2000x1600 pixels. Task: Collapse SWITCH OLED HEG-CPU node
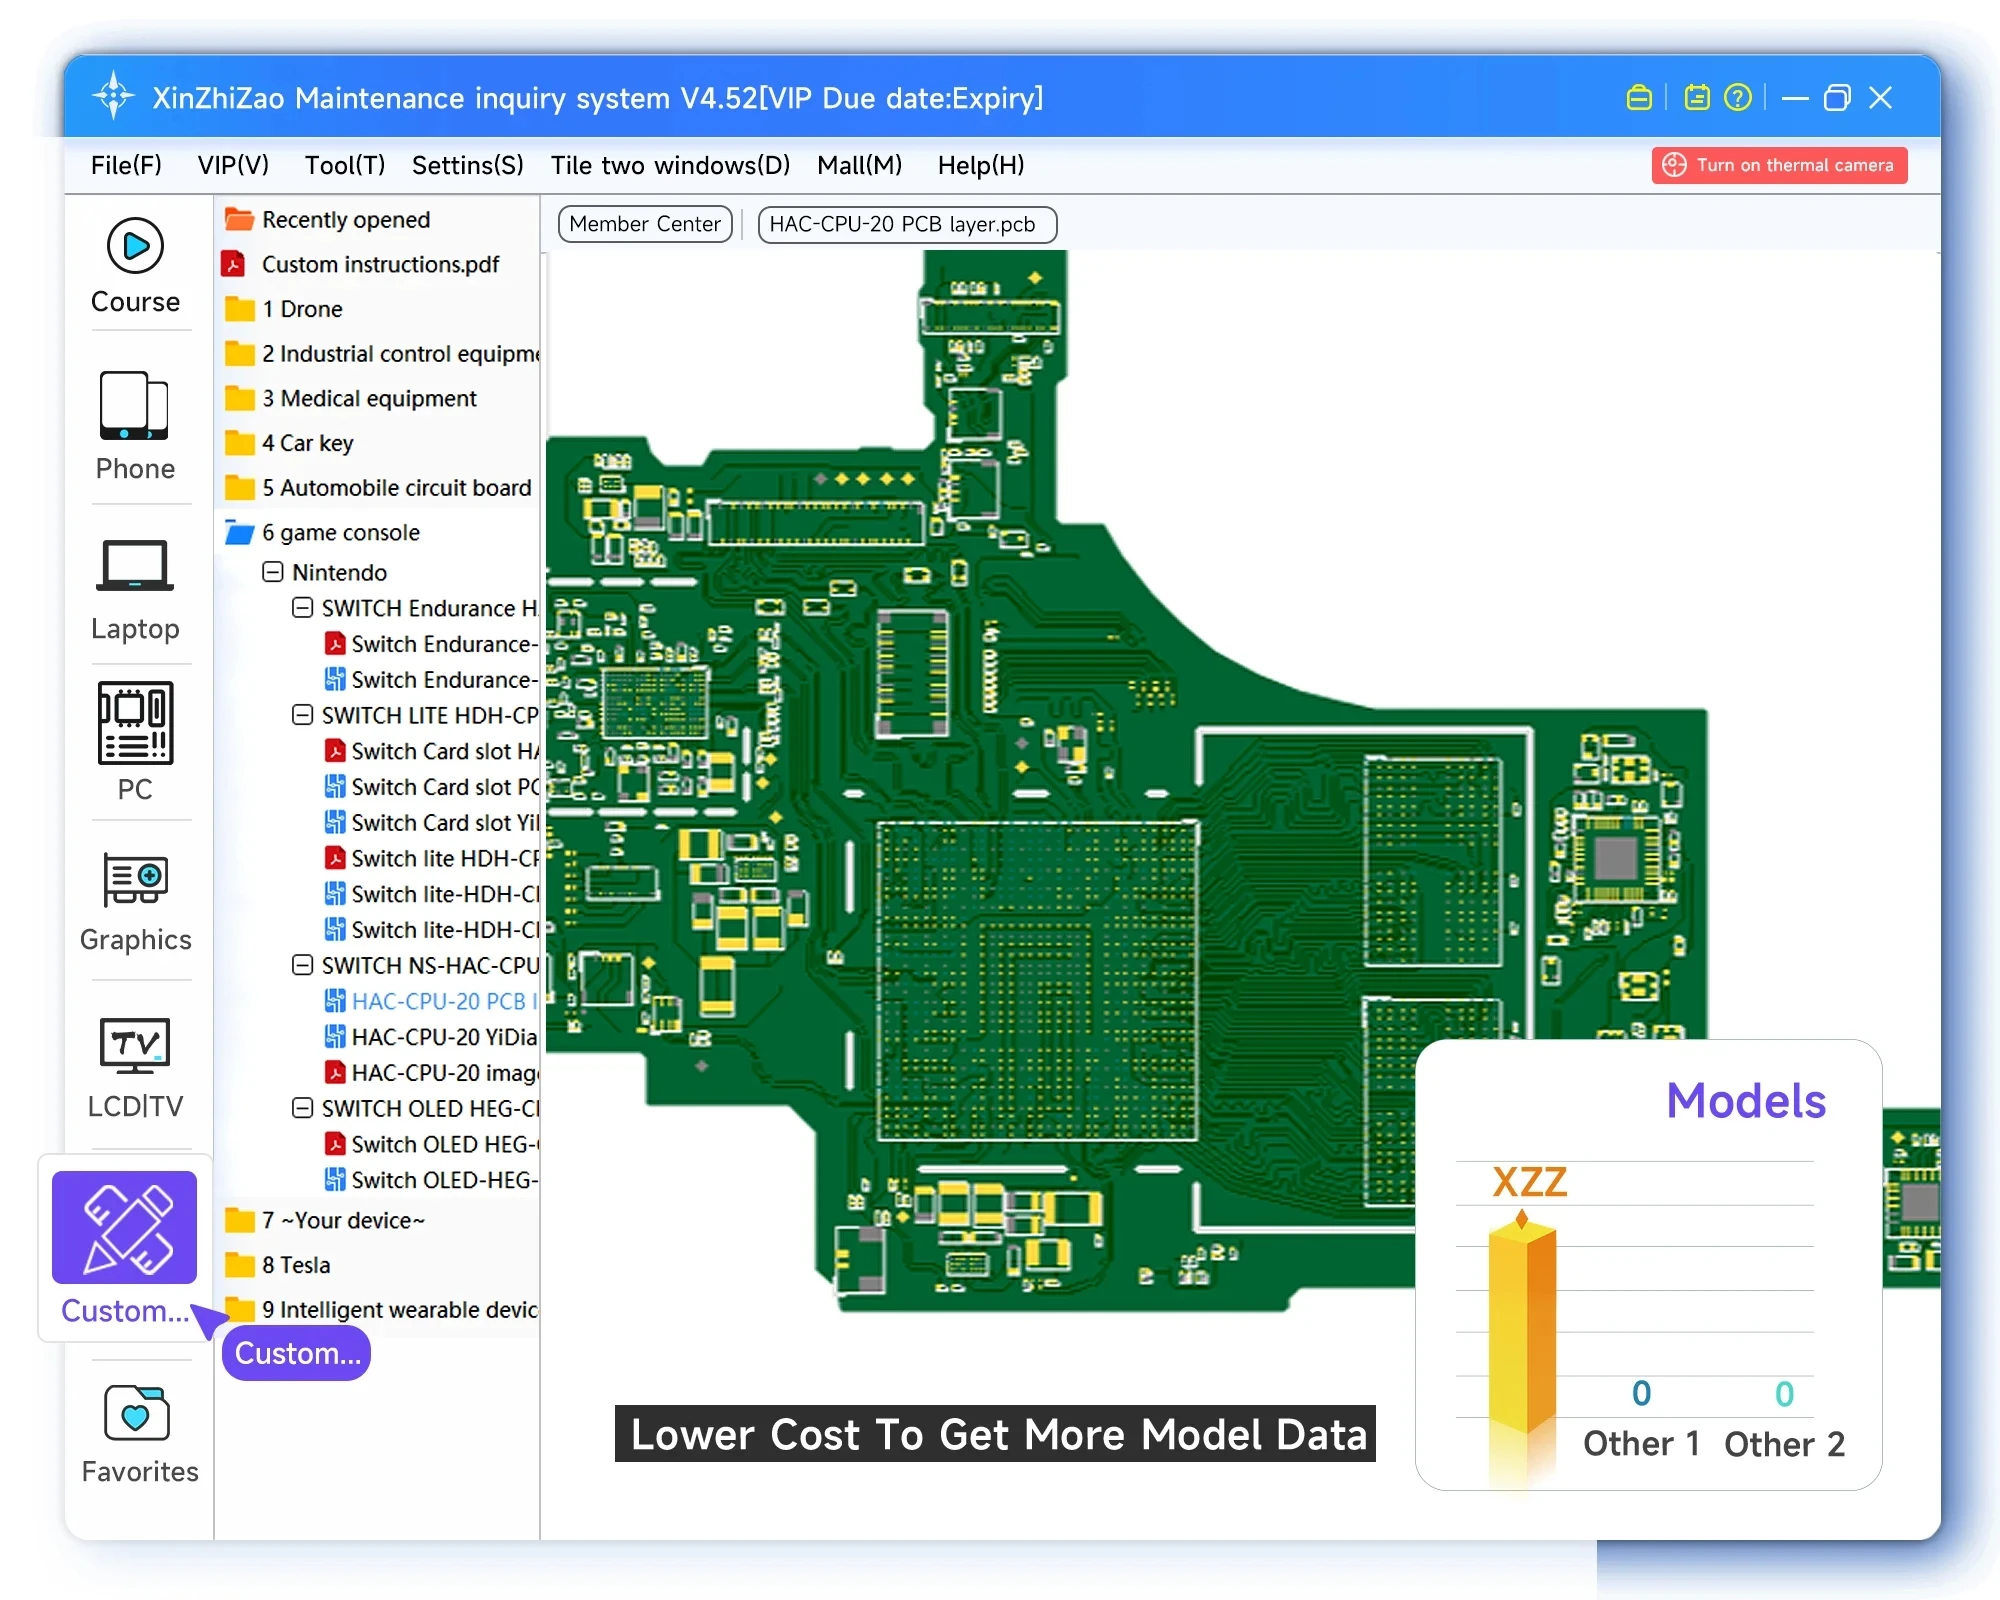coord(302,1108)
